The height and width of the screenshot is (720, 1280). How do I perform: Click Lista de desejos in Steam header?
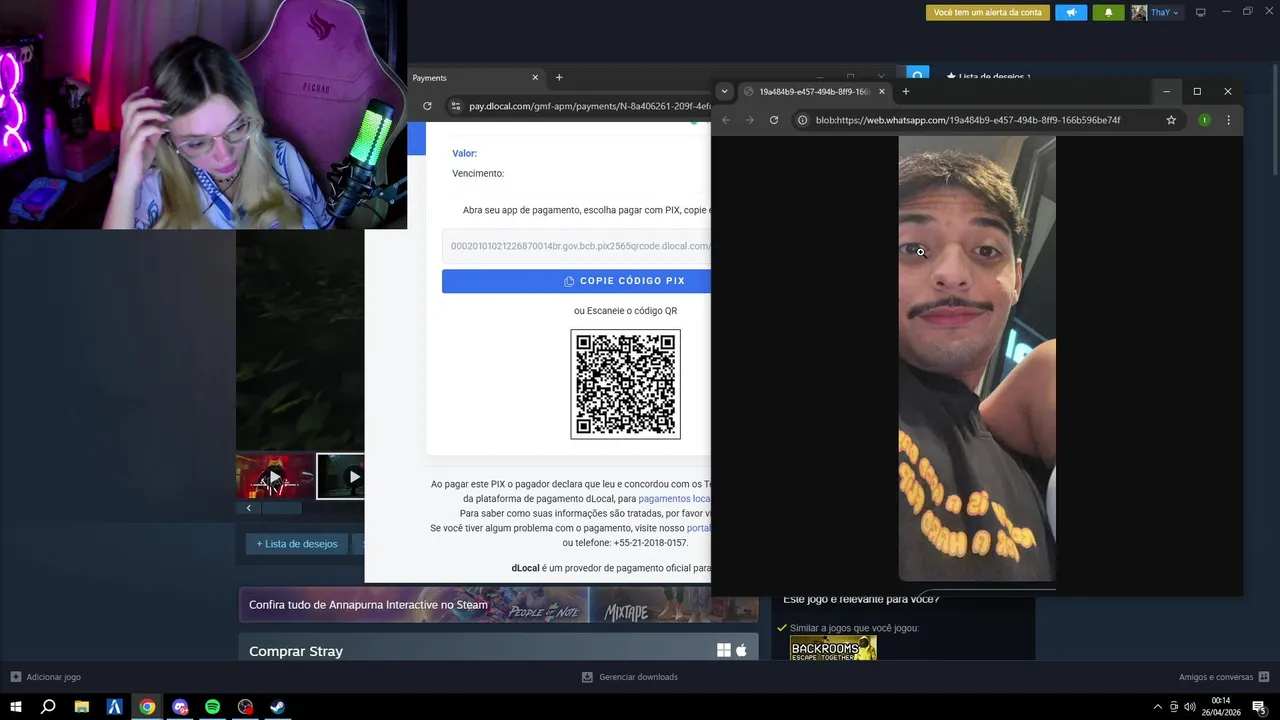[989, 77]
